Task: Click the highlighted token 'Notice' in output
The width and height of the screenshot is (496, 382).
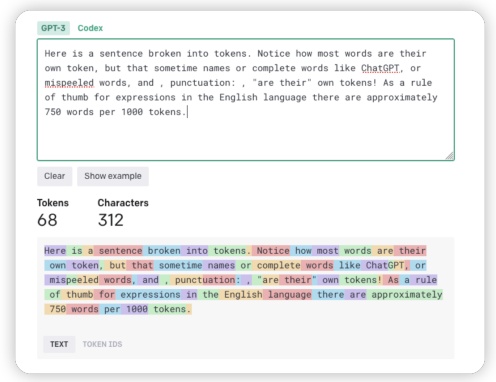Action: (271, 251)
